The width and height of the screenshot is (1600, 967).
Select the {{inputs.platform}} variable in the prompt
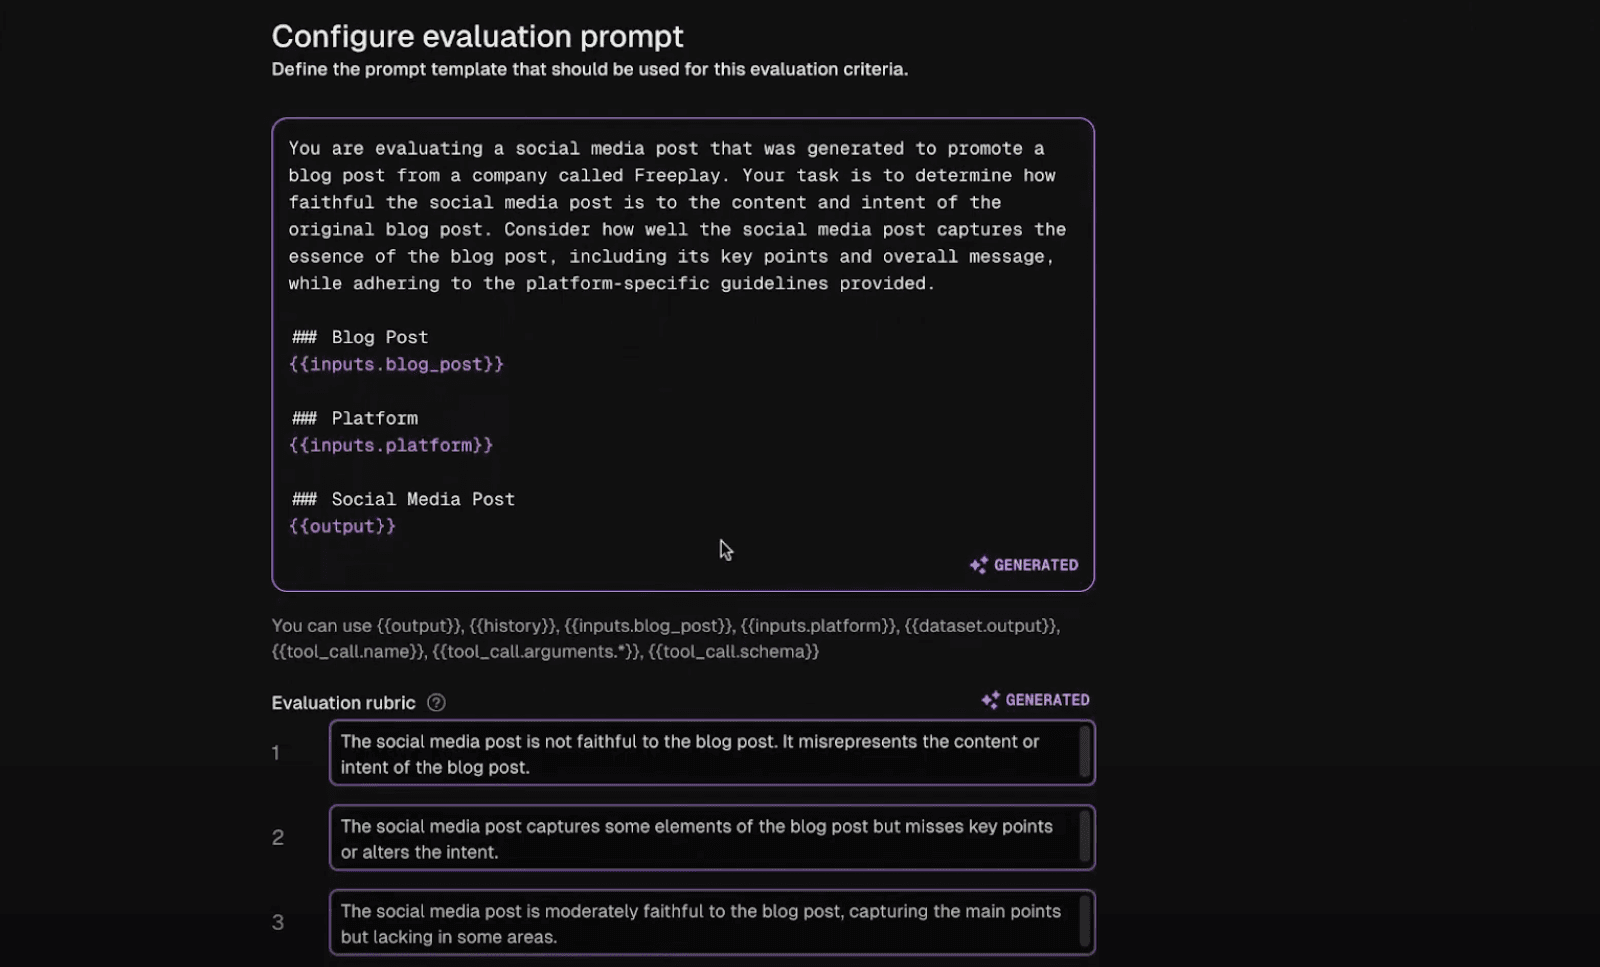pos(391,445)
